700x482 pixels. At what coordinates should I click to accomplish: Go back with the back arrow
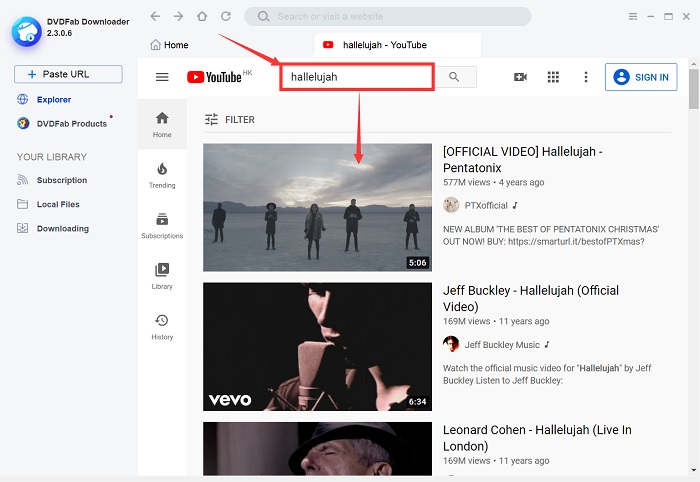pyautogui.click(x=155, y=17)
